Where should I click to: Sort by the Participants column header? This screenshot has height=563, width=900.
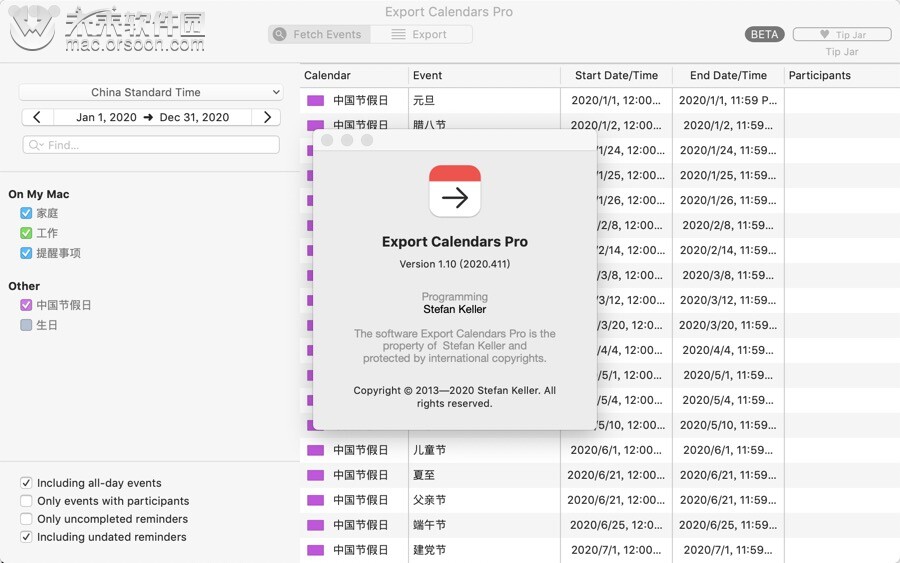842,75
